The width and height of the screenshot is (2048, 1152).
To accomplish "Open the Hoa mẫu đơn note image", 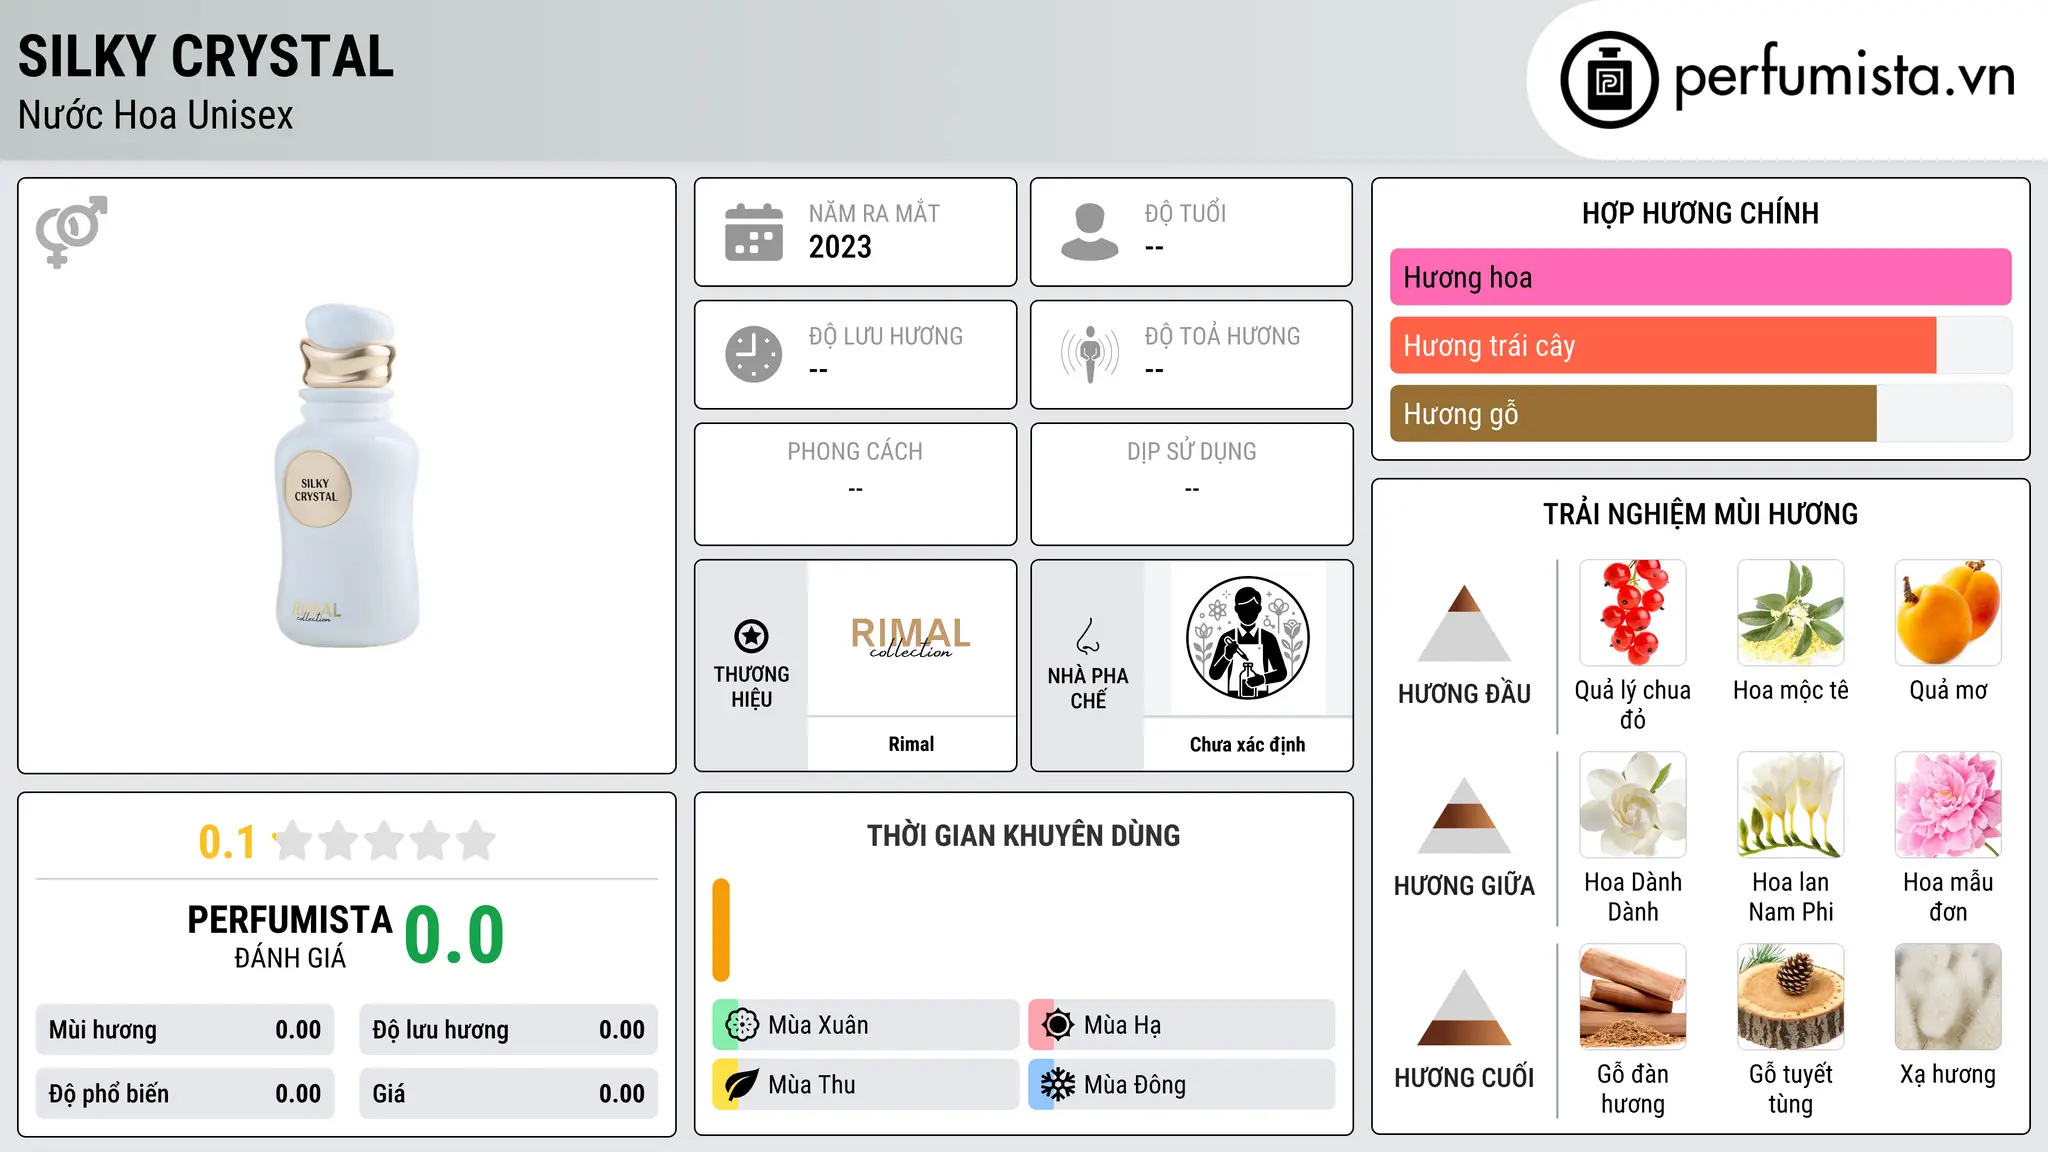I will click(1948, 805).
